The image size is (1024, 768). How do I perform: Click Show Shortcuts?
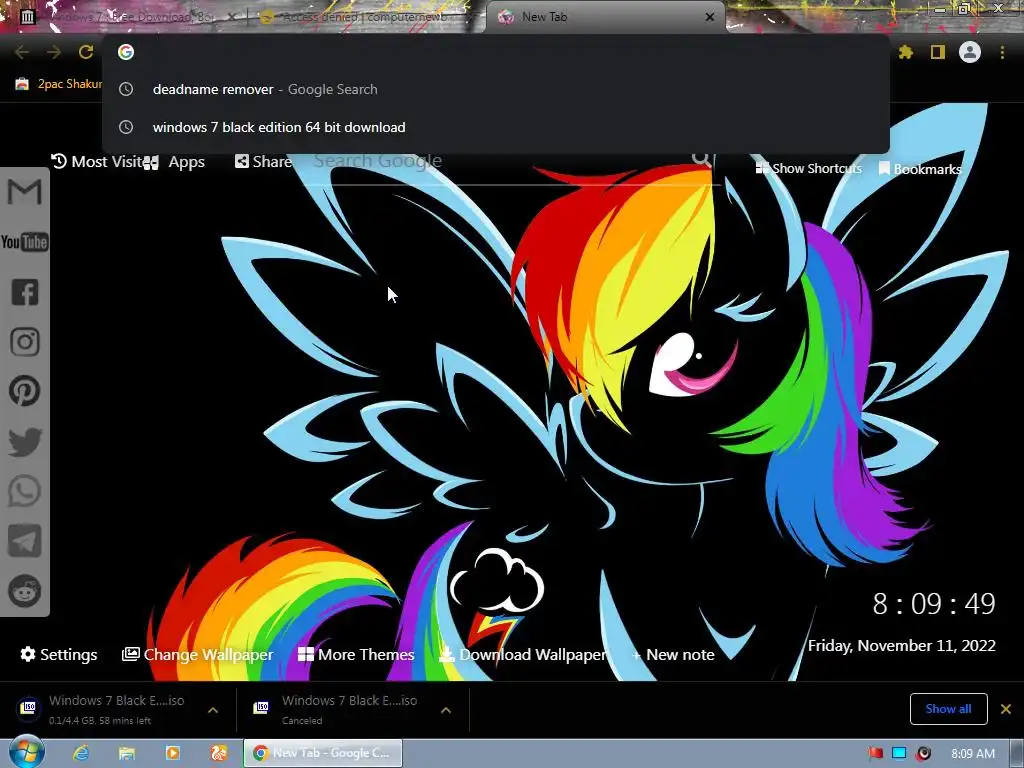coord(808,168)
